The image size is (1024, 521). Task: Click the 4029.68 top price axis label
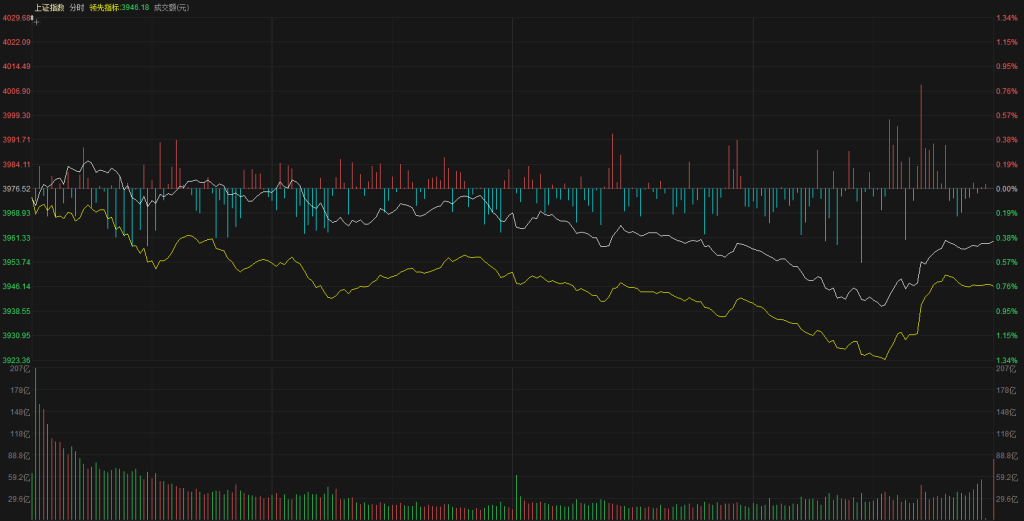tap(16, 18)
